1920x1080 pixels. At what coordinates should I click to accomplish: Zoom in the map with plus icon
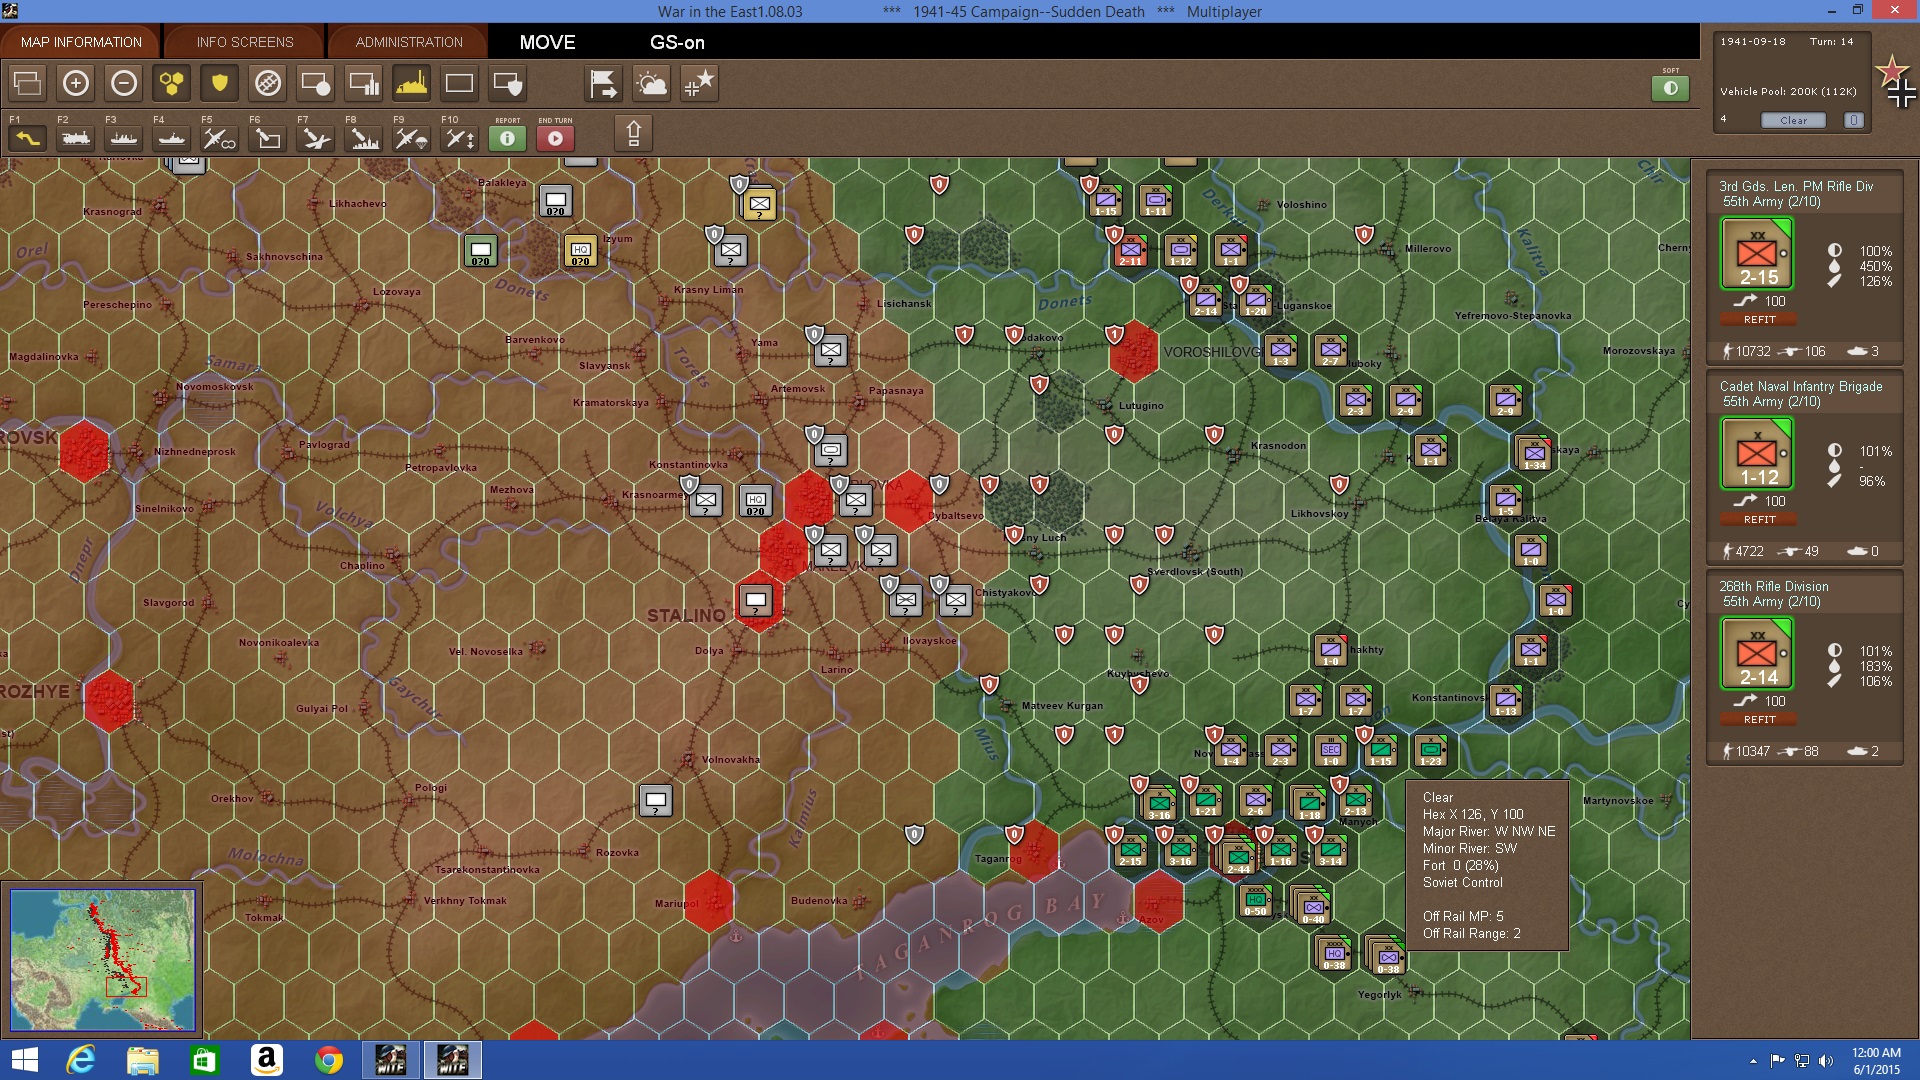pos(76,83)
